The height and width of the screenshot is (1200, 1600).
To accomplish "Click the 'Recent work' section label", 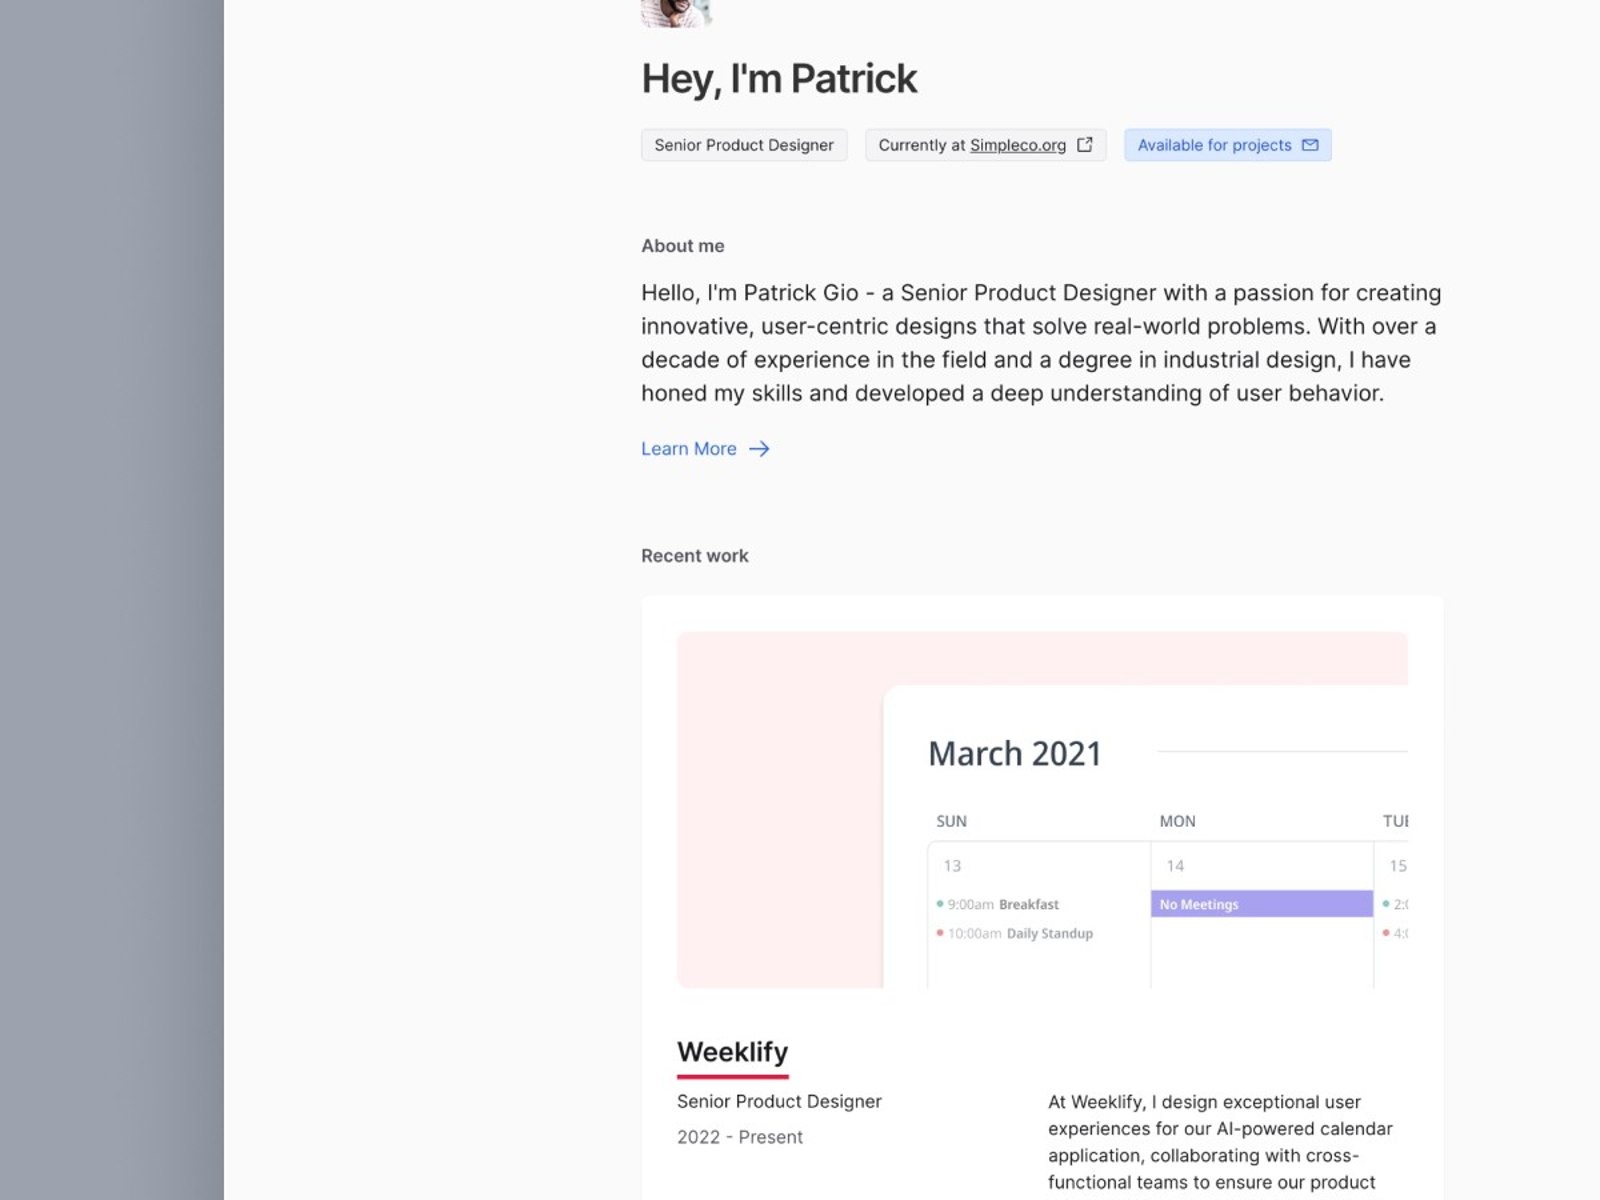I will (x=695, y=556).
